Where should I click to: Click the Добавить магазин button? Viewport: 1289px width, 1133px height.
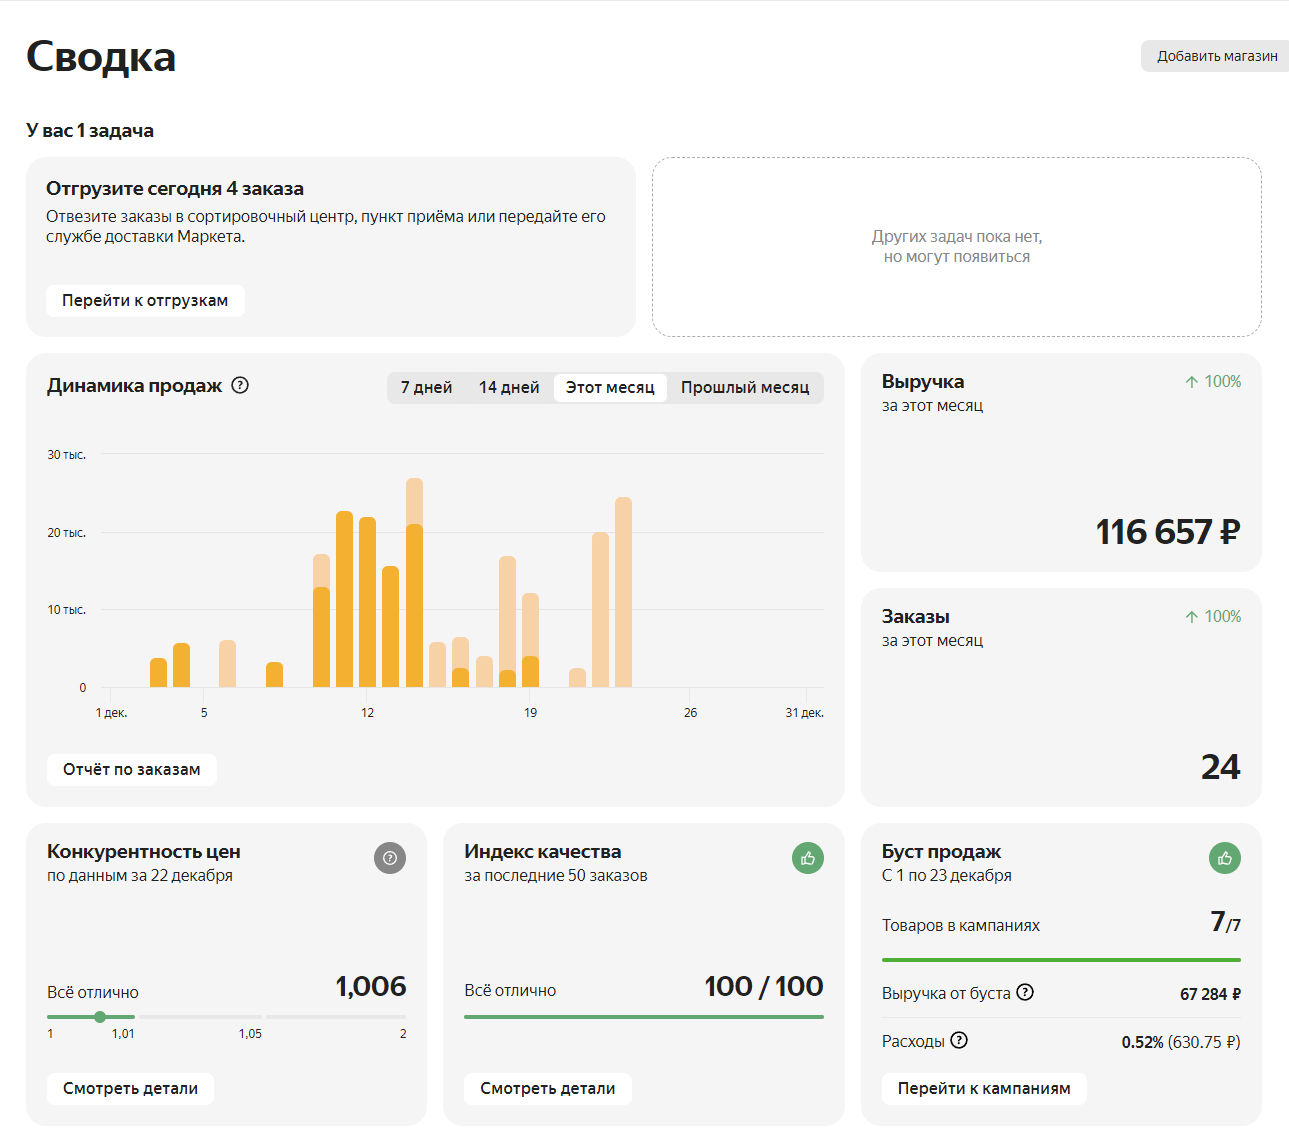click(x=1216, y=56)
